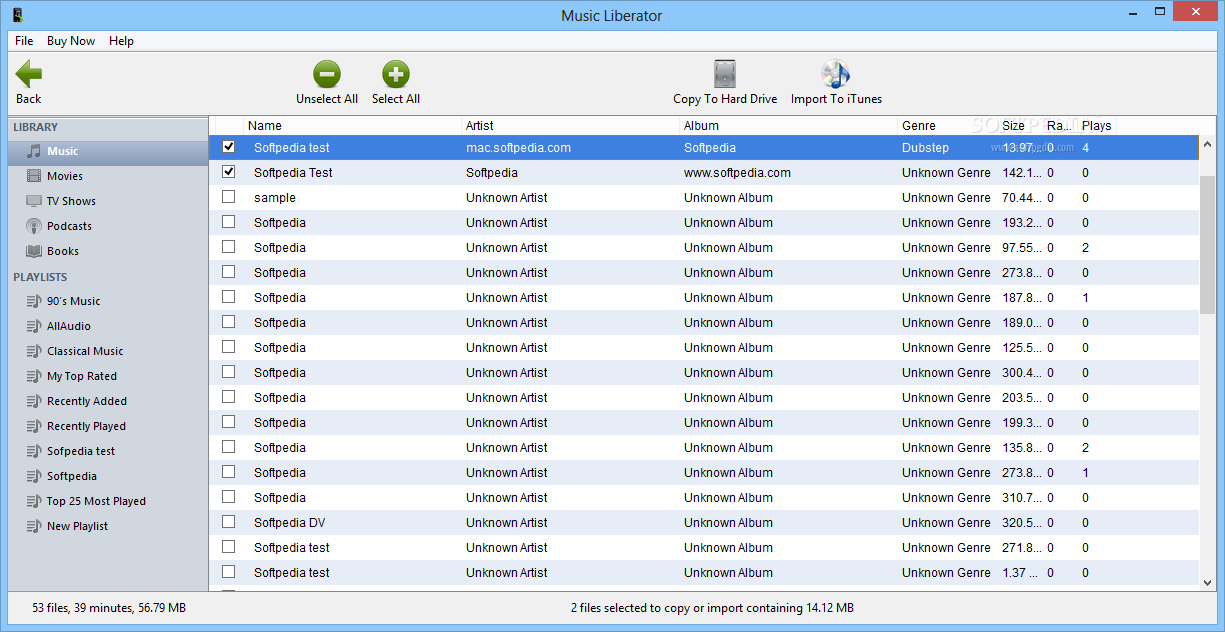Screen dimensions: 1225x632
Task: Click the Sofpedia test playlist icon
Action: tap(34, 451)
